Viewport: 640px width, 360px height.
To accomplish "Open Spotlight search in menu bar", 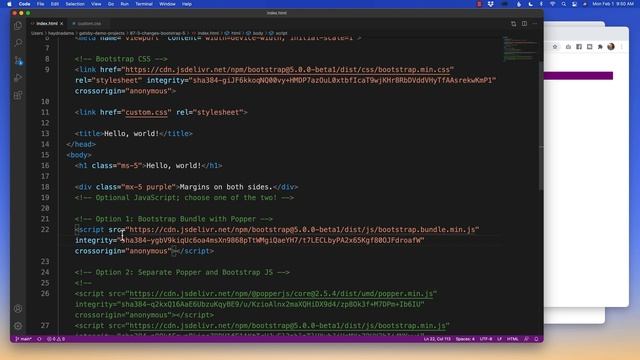I will [564, 4].
